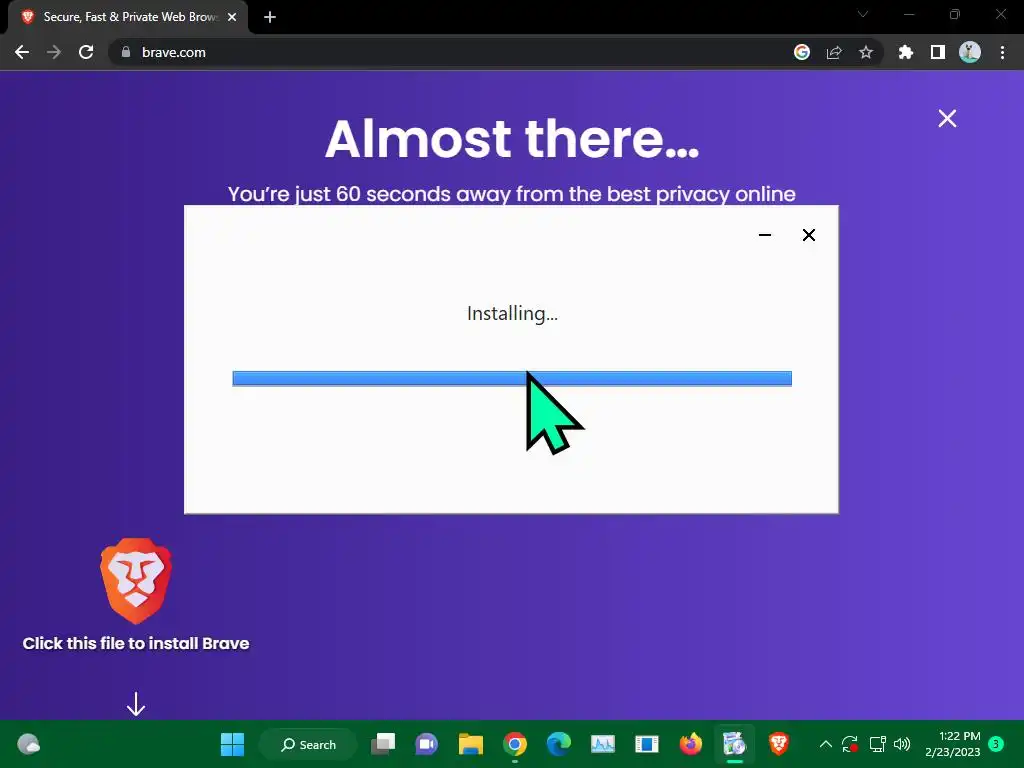Open the volume speaker tray icon
Screen dimensions: 1024x768
point(902,744)
